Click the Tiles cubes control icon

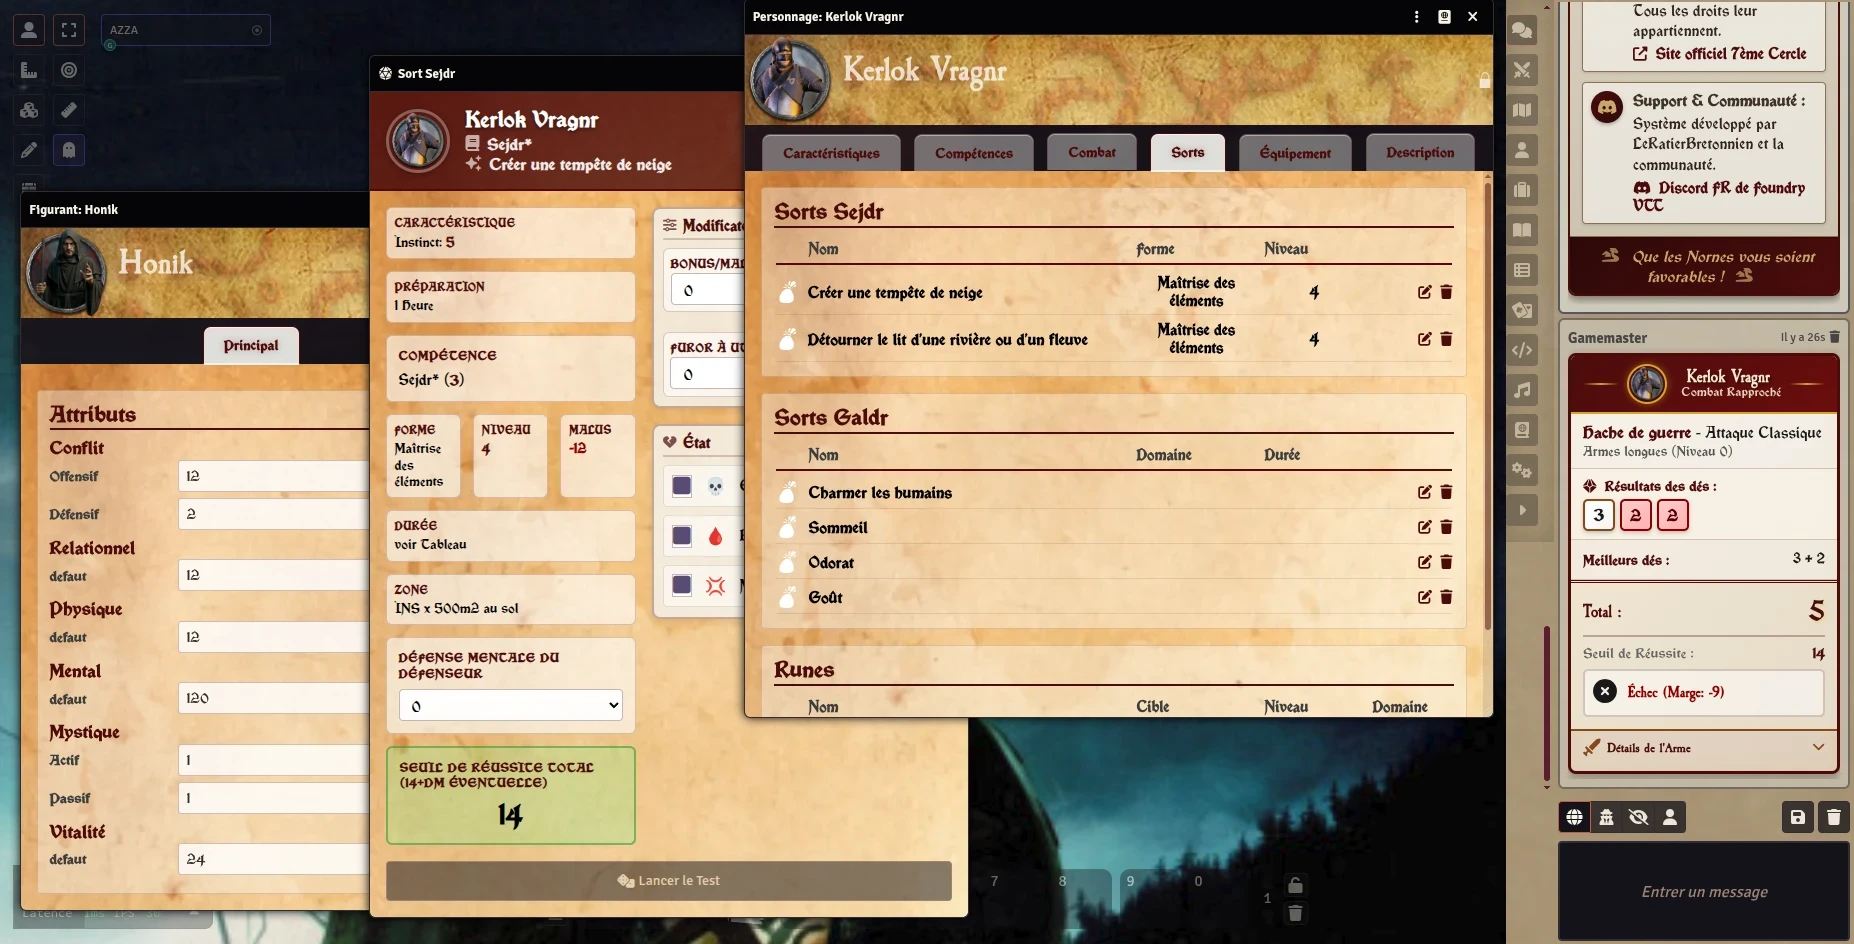[x=29, y=110]
